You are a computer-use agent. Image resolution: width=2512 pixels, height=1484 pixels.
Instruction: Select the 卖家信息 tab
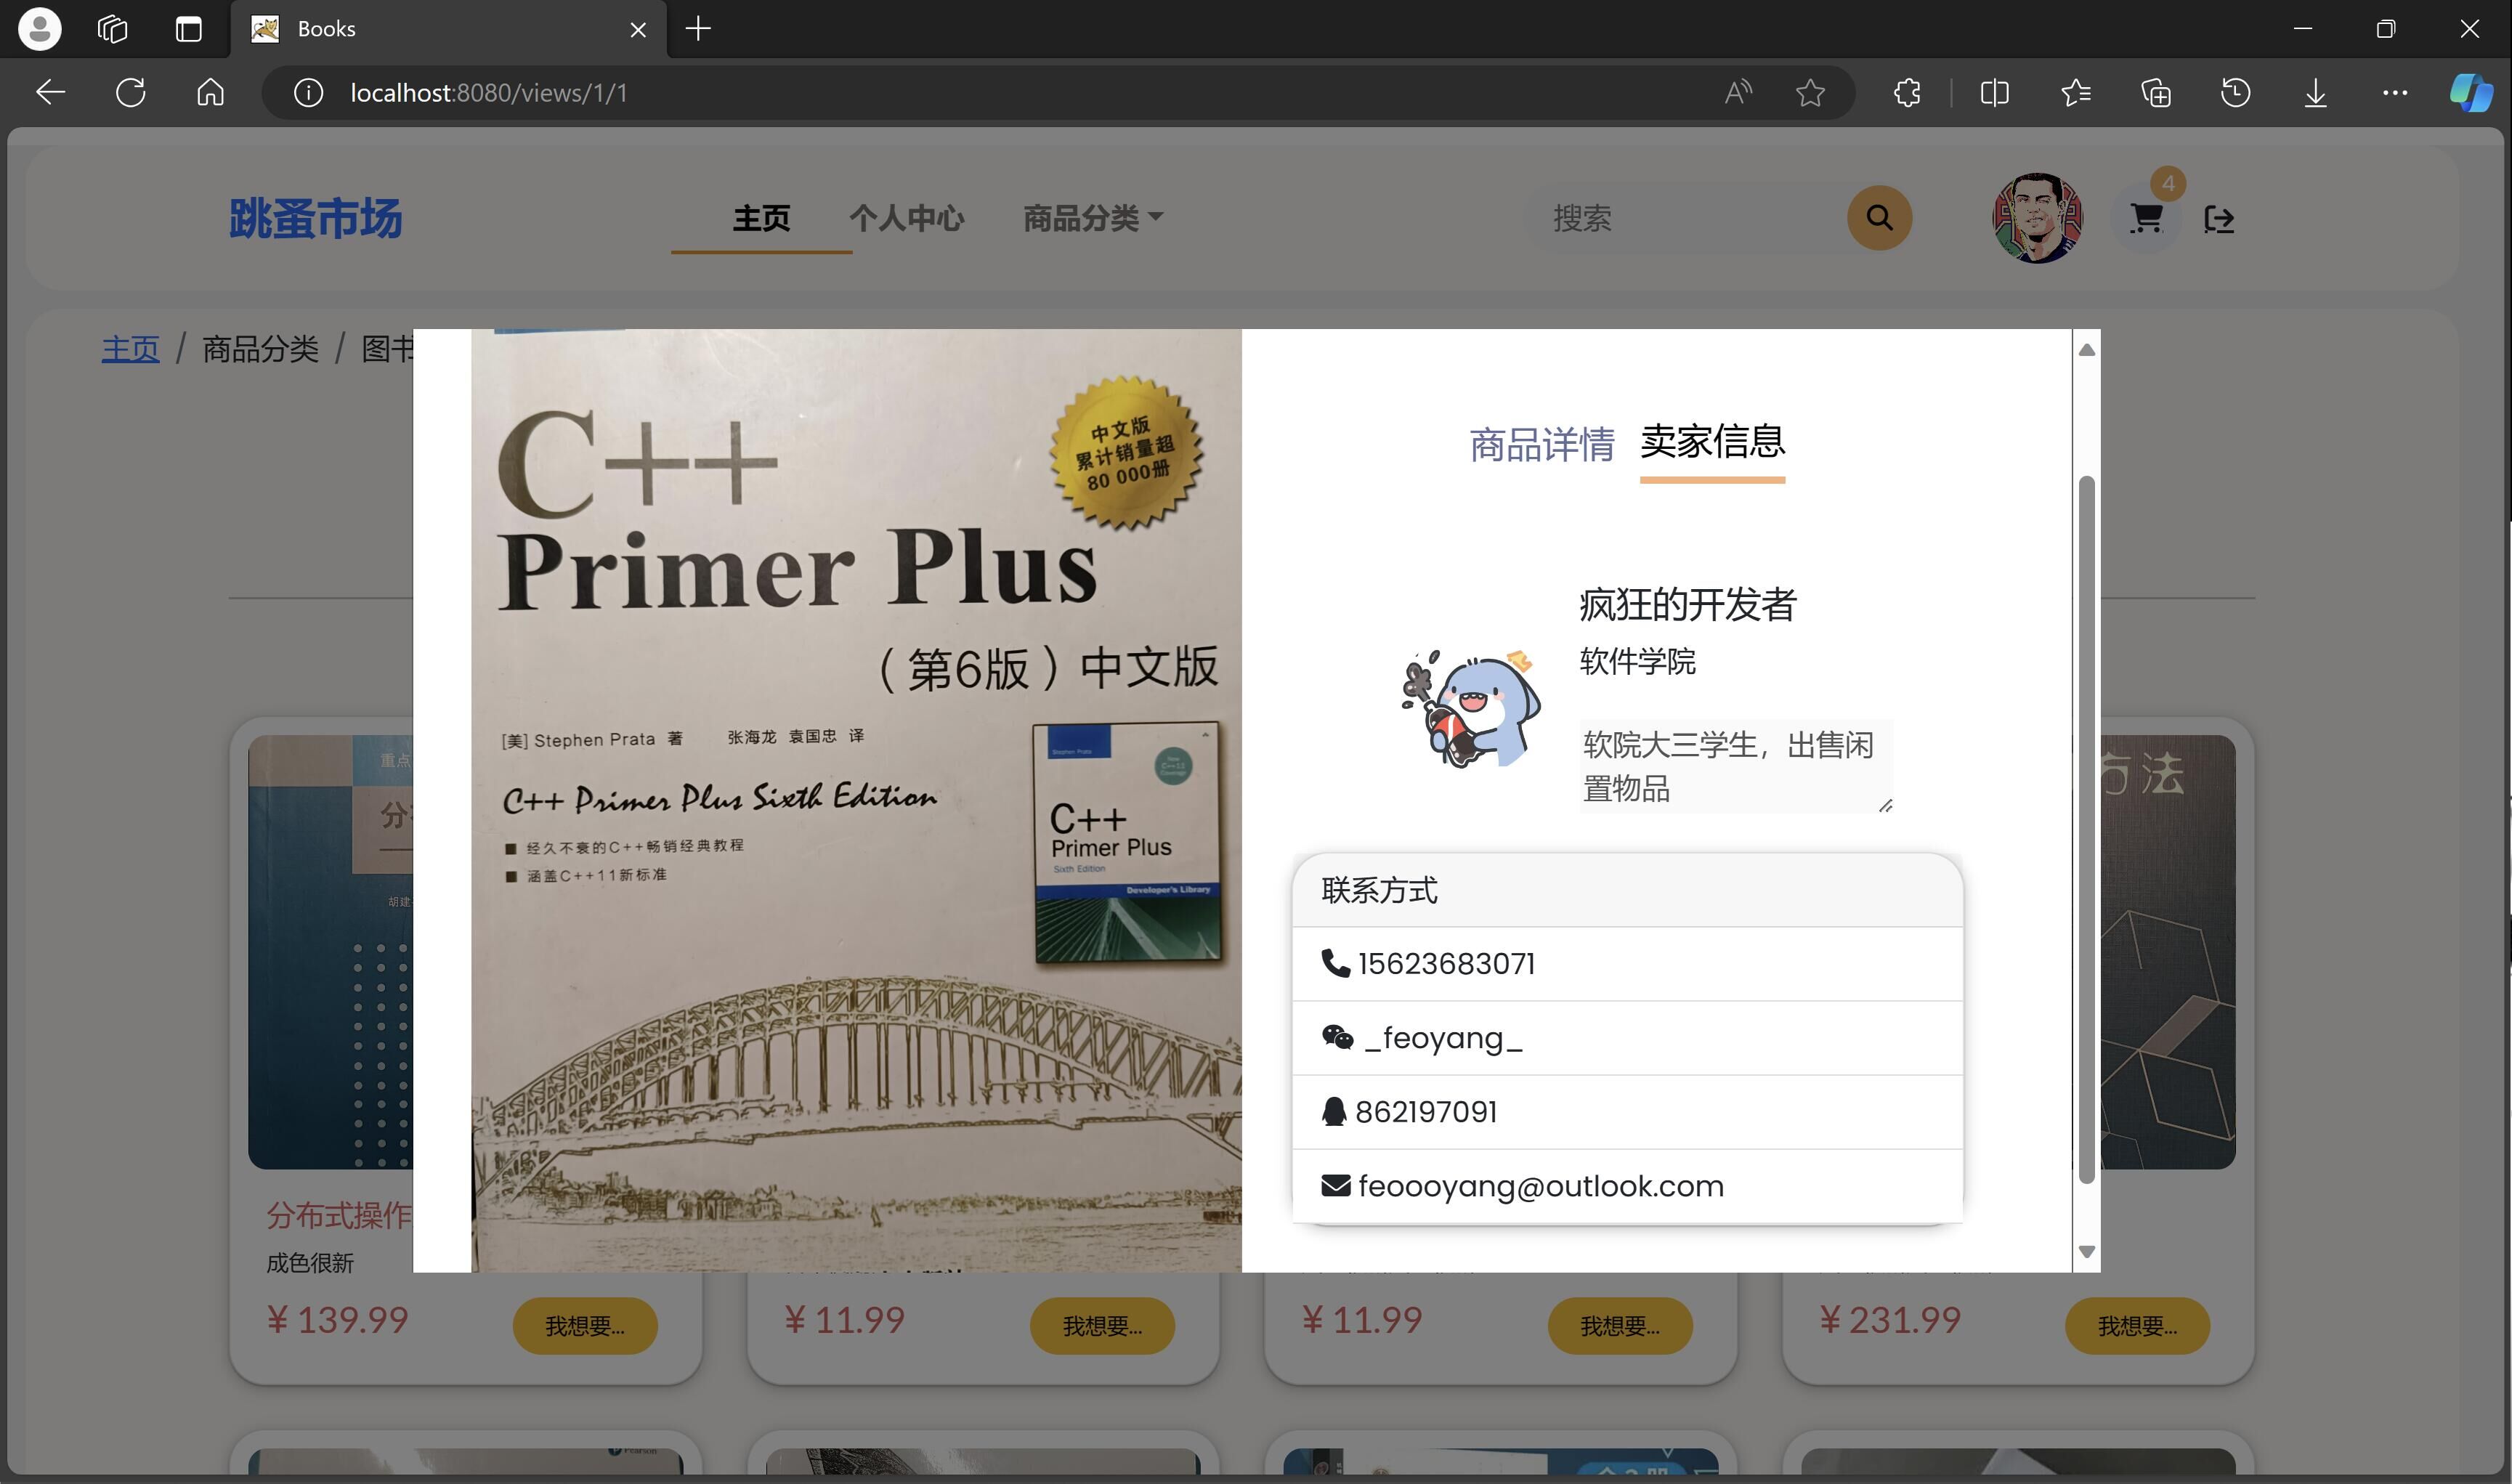click(x=1712, y=441)
